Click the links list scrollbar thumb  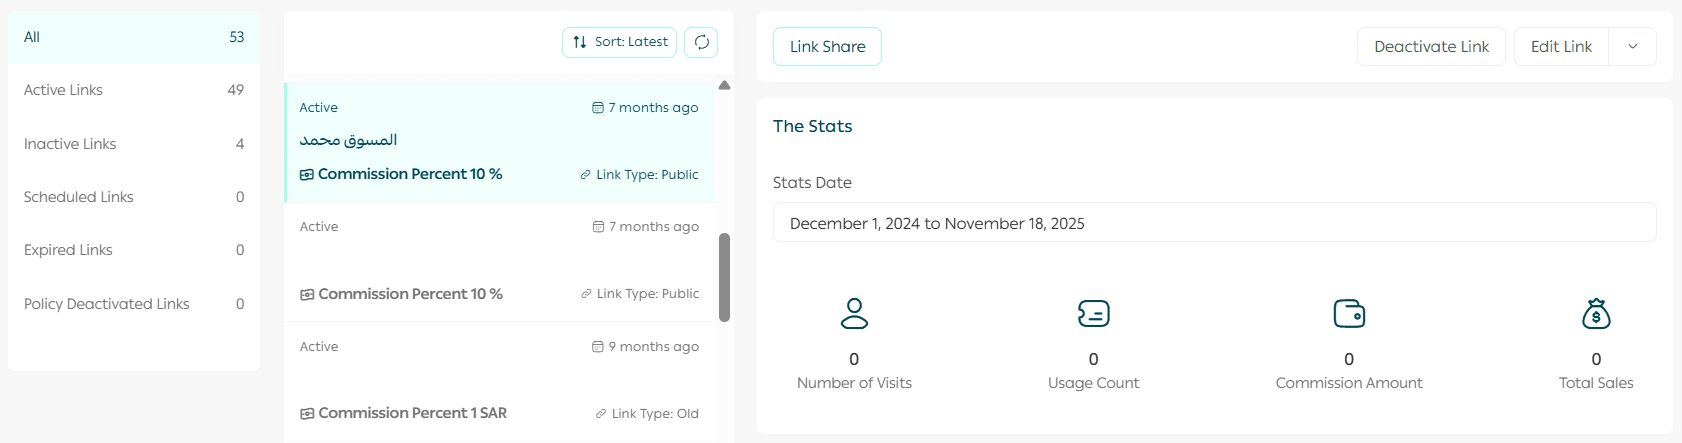pos(724,277)
